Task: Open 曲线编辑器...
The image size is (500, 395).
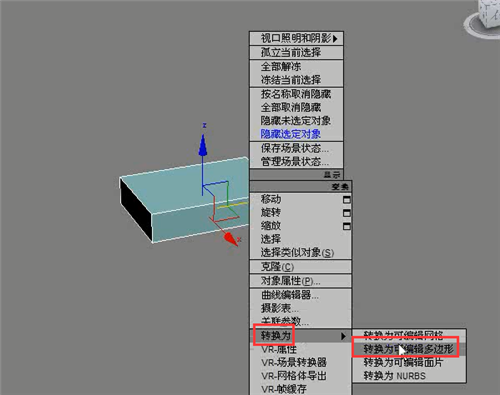Action: tap(301, 295)
